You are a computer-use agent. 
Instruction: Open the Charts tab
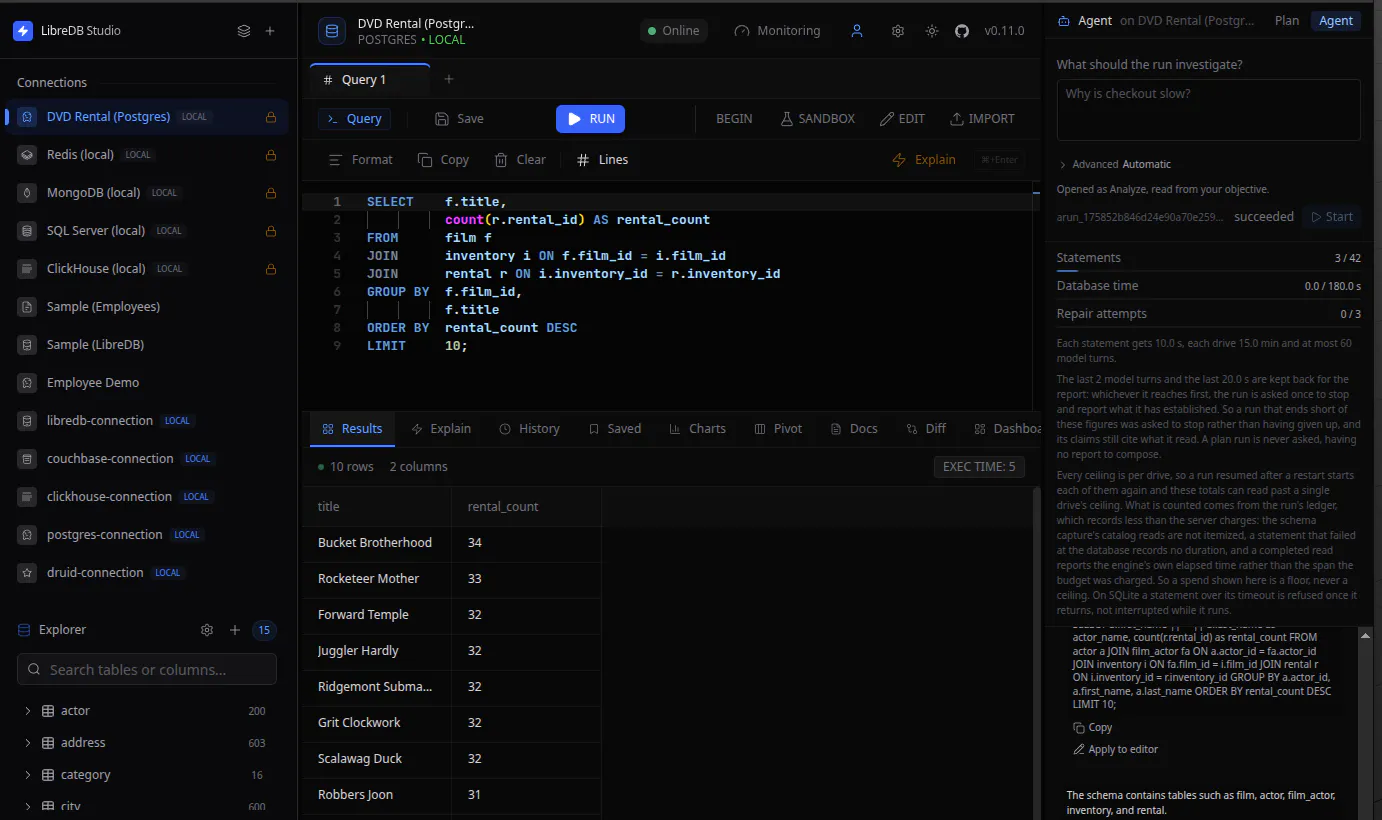click(697, 429)
